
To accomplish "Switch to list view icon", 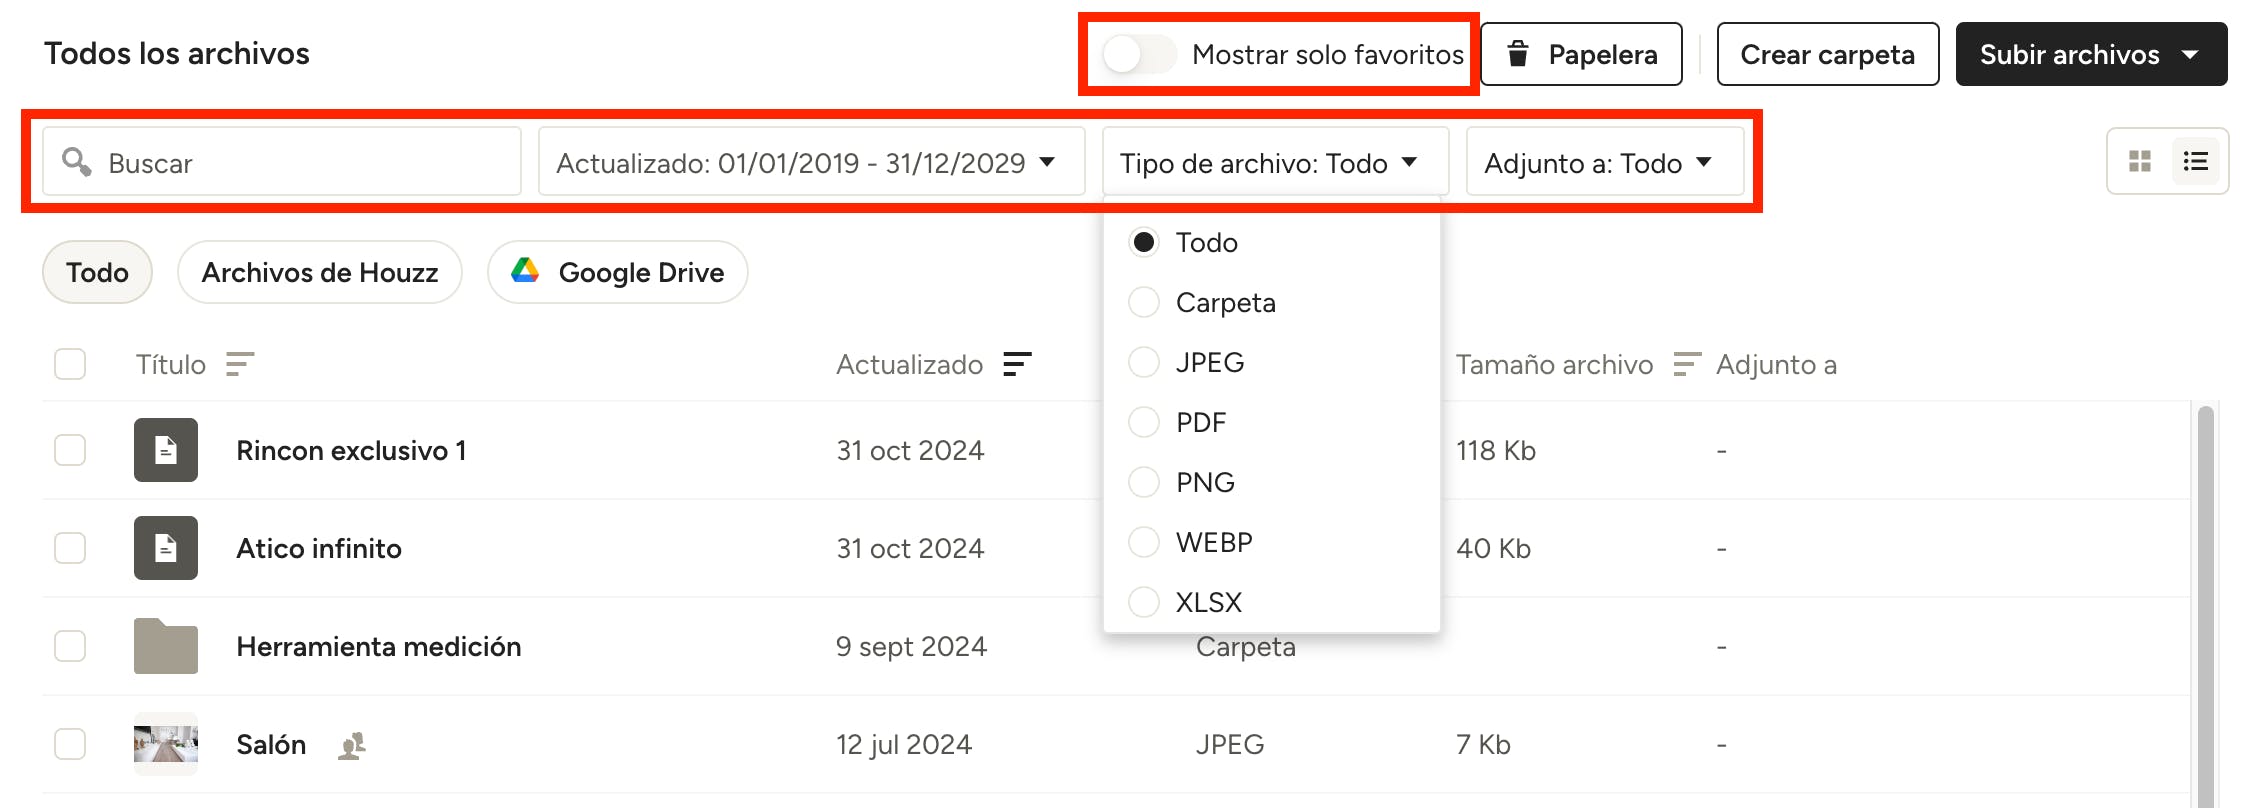I will click(x=2195, y=161).
